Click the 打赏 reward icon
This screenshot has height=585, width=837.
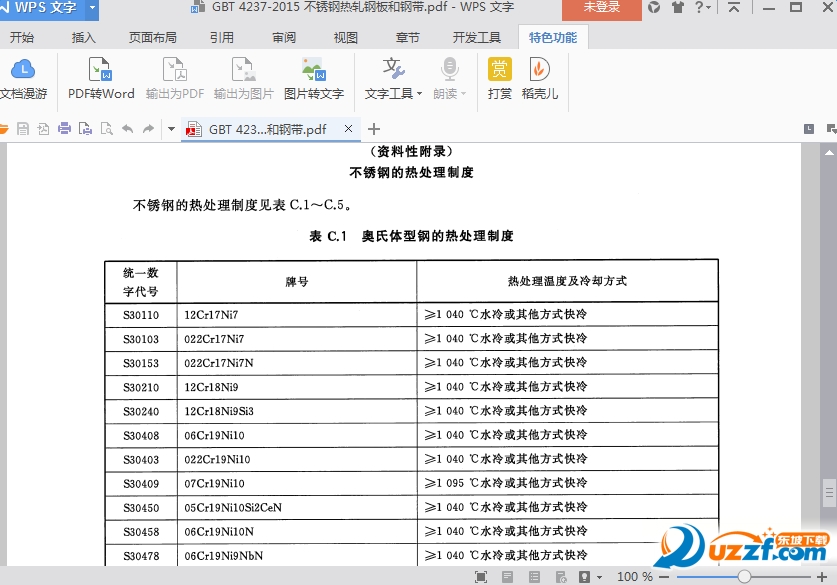[500, 79]
